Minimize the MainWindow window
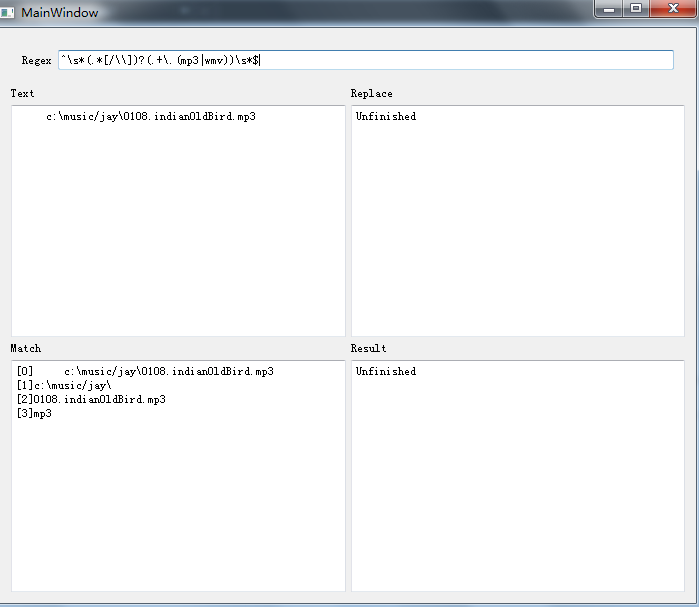The image size is (699, 607). pos(609,8)
